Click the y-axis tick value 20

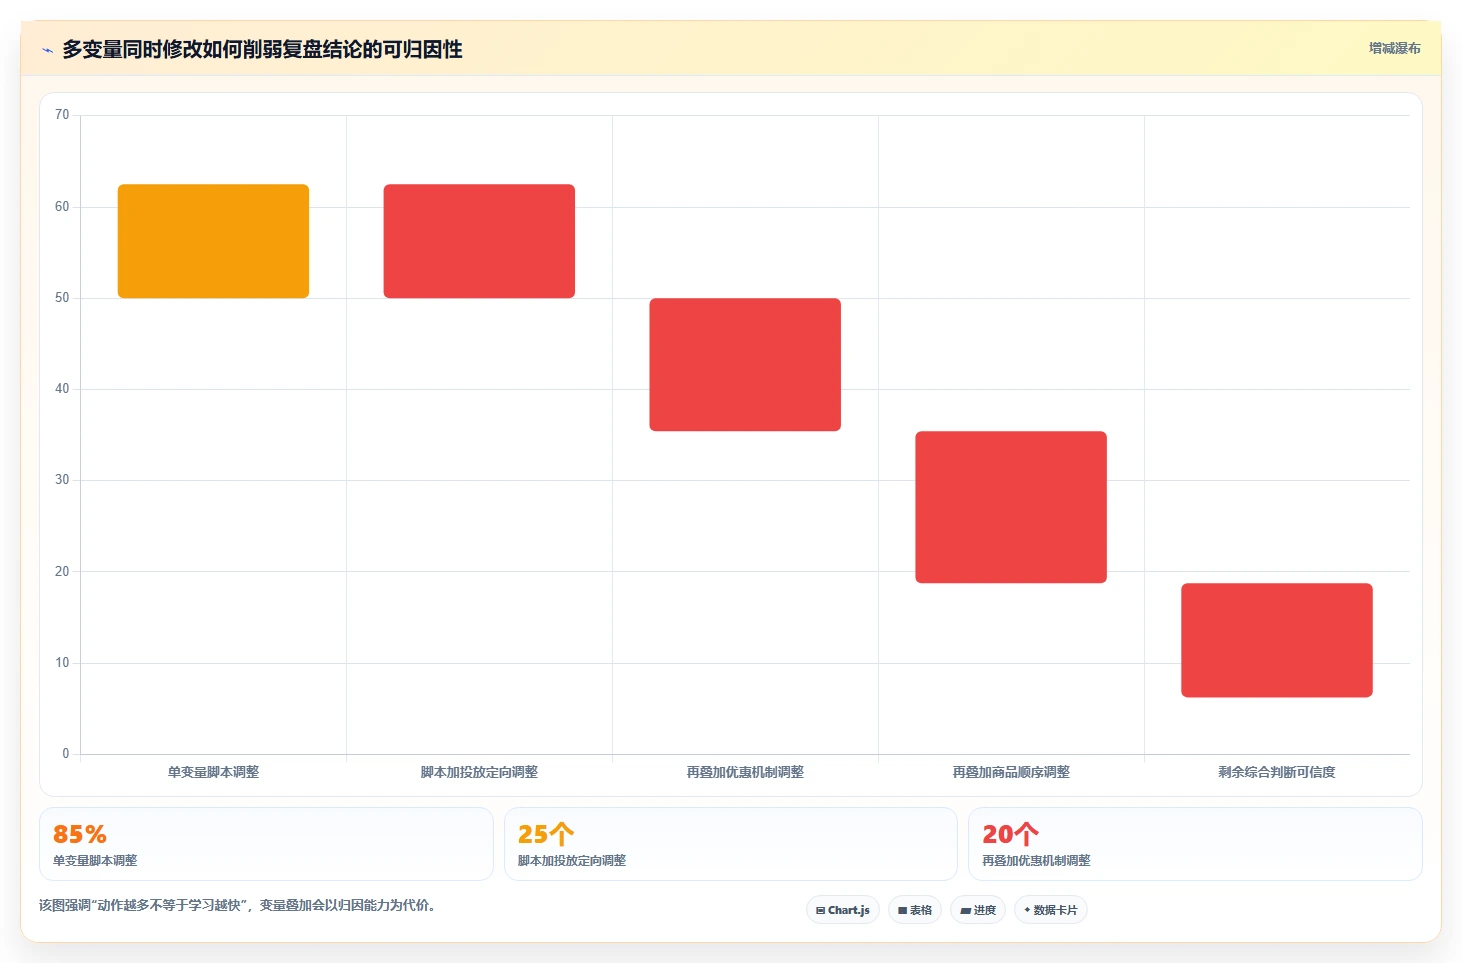tap(62, 572)
